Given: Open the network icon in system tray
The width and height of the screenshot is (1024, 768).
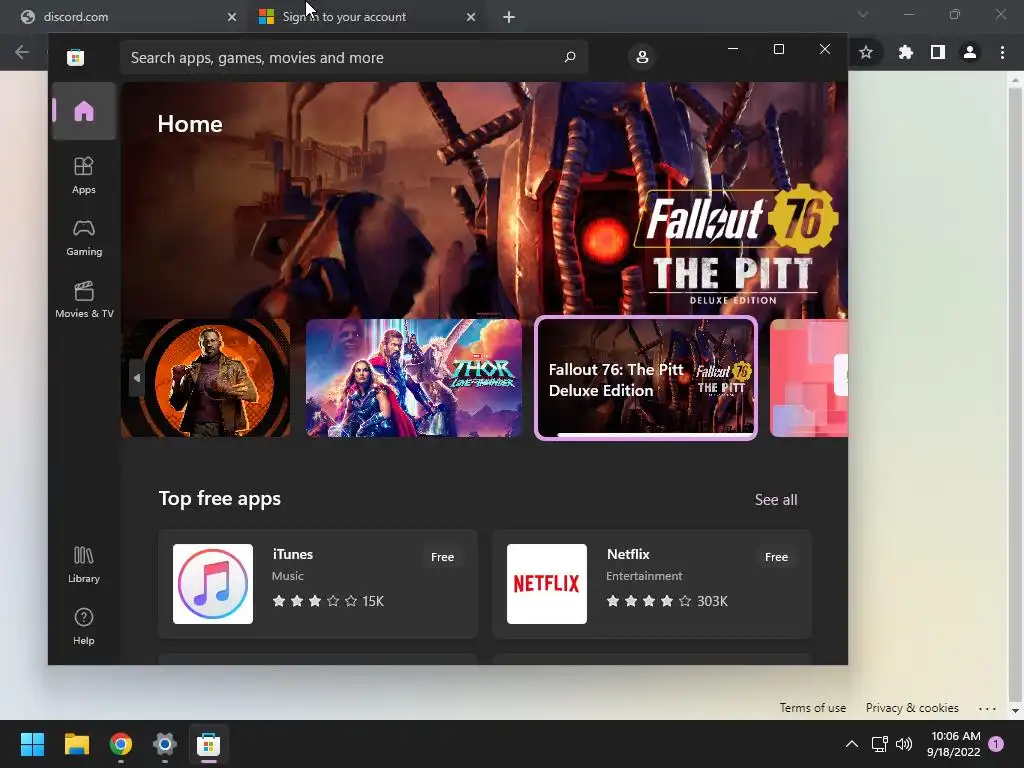Looking at the screenshot, I should pos(879,744).
